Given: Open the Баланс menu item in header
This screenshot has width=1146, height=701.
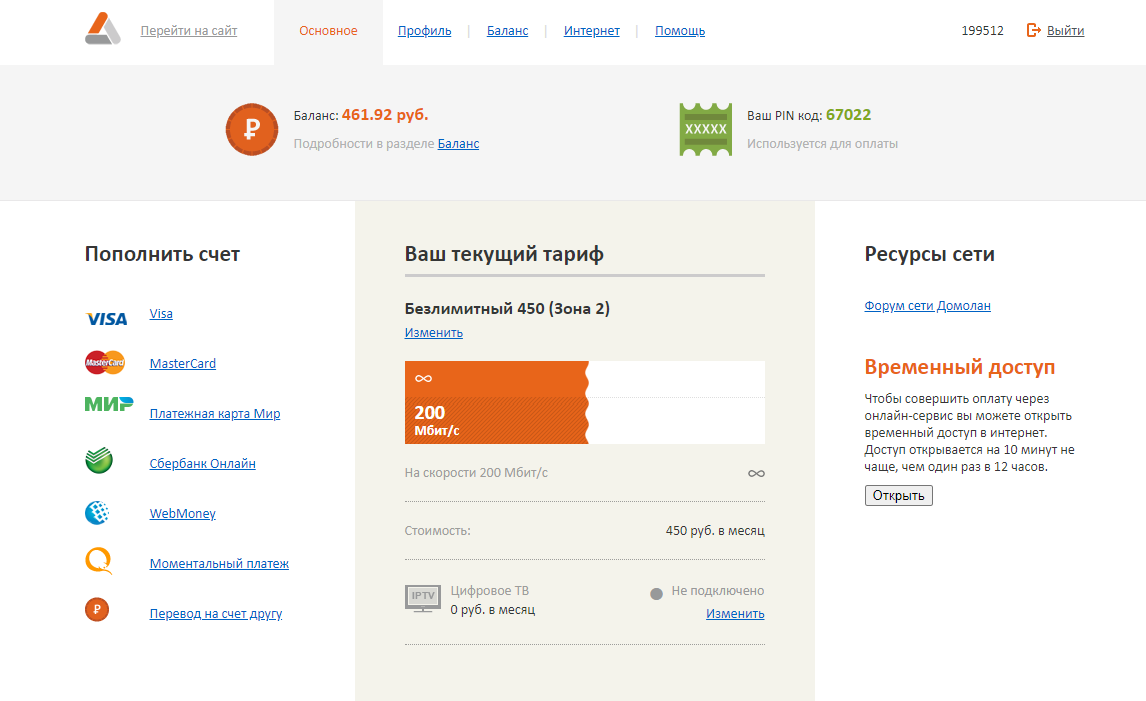Looking at the screenshot, I should 507,31.
